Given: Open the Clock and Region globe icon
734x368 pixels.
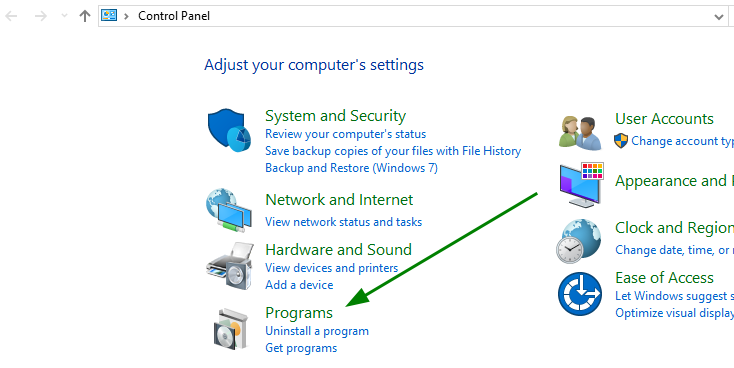Looking at the screenshot, I should pos(579,241).
